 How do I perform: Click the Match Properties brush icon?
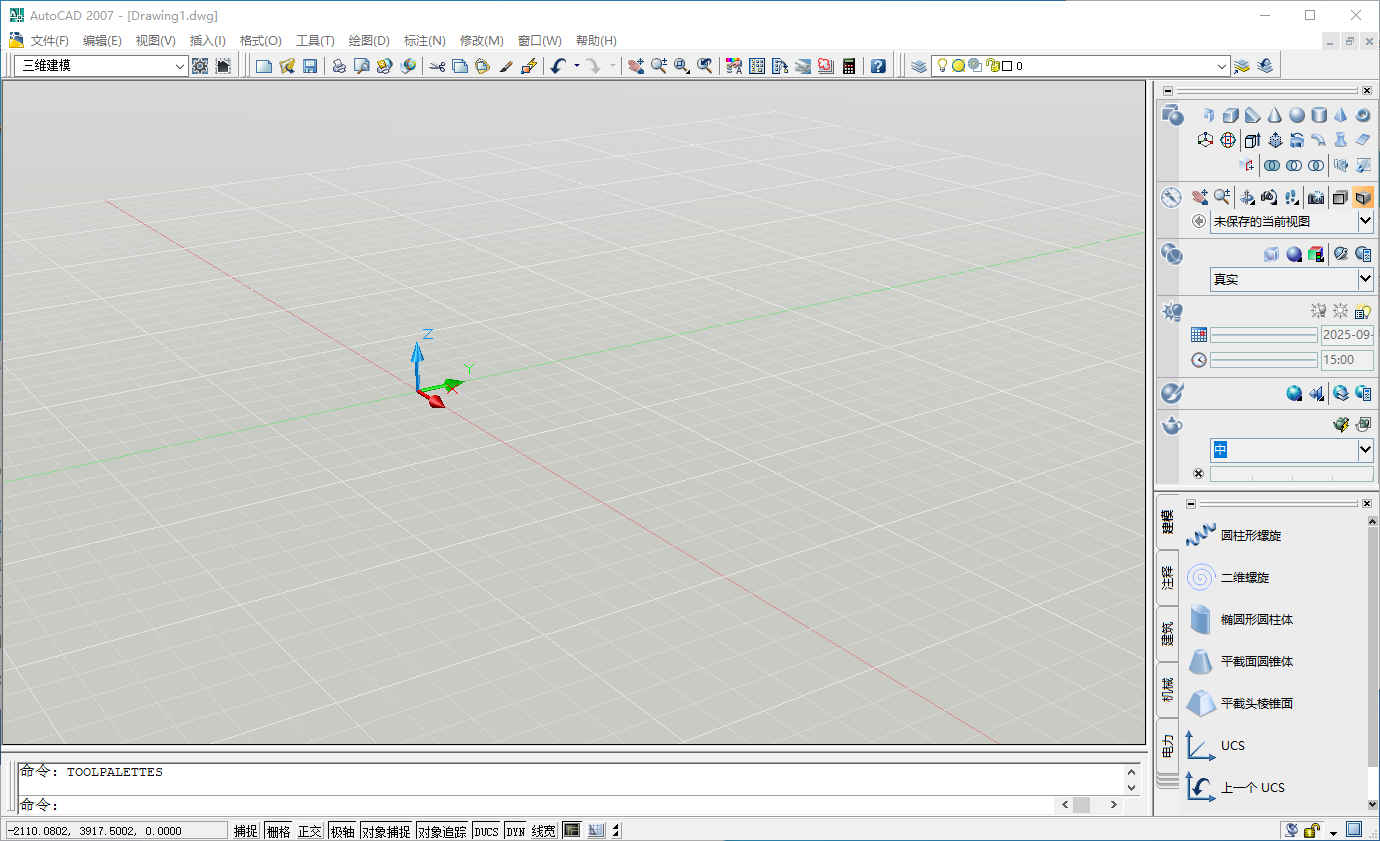(506, 66)
